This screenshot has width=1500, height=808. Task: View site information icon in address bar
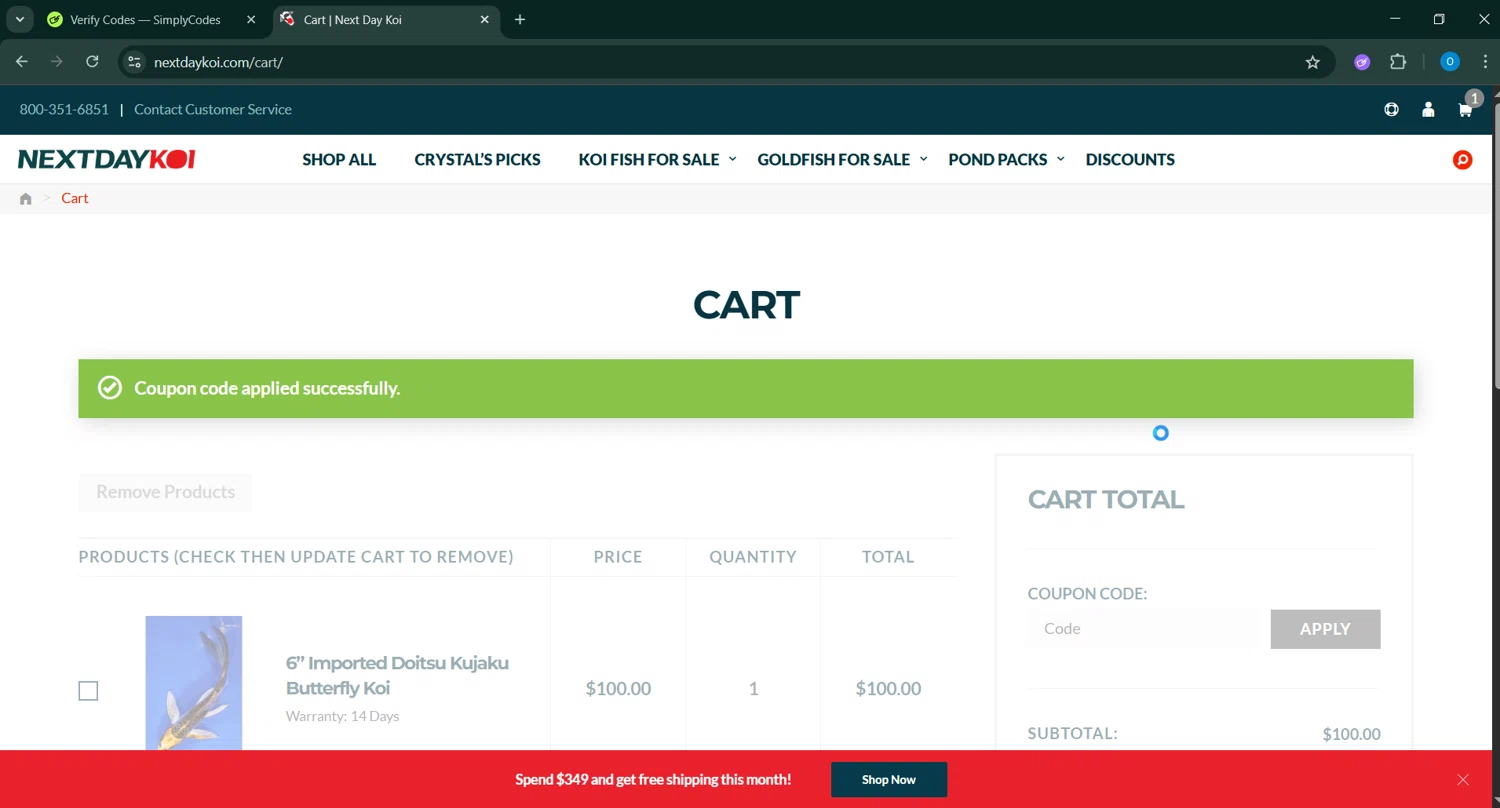(x=134, y=62)
